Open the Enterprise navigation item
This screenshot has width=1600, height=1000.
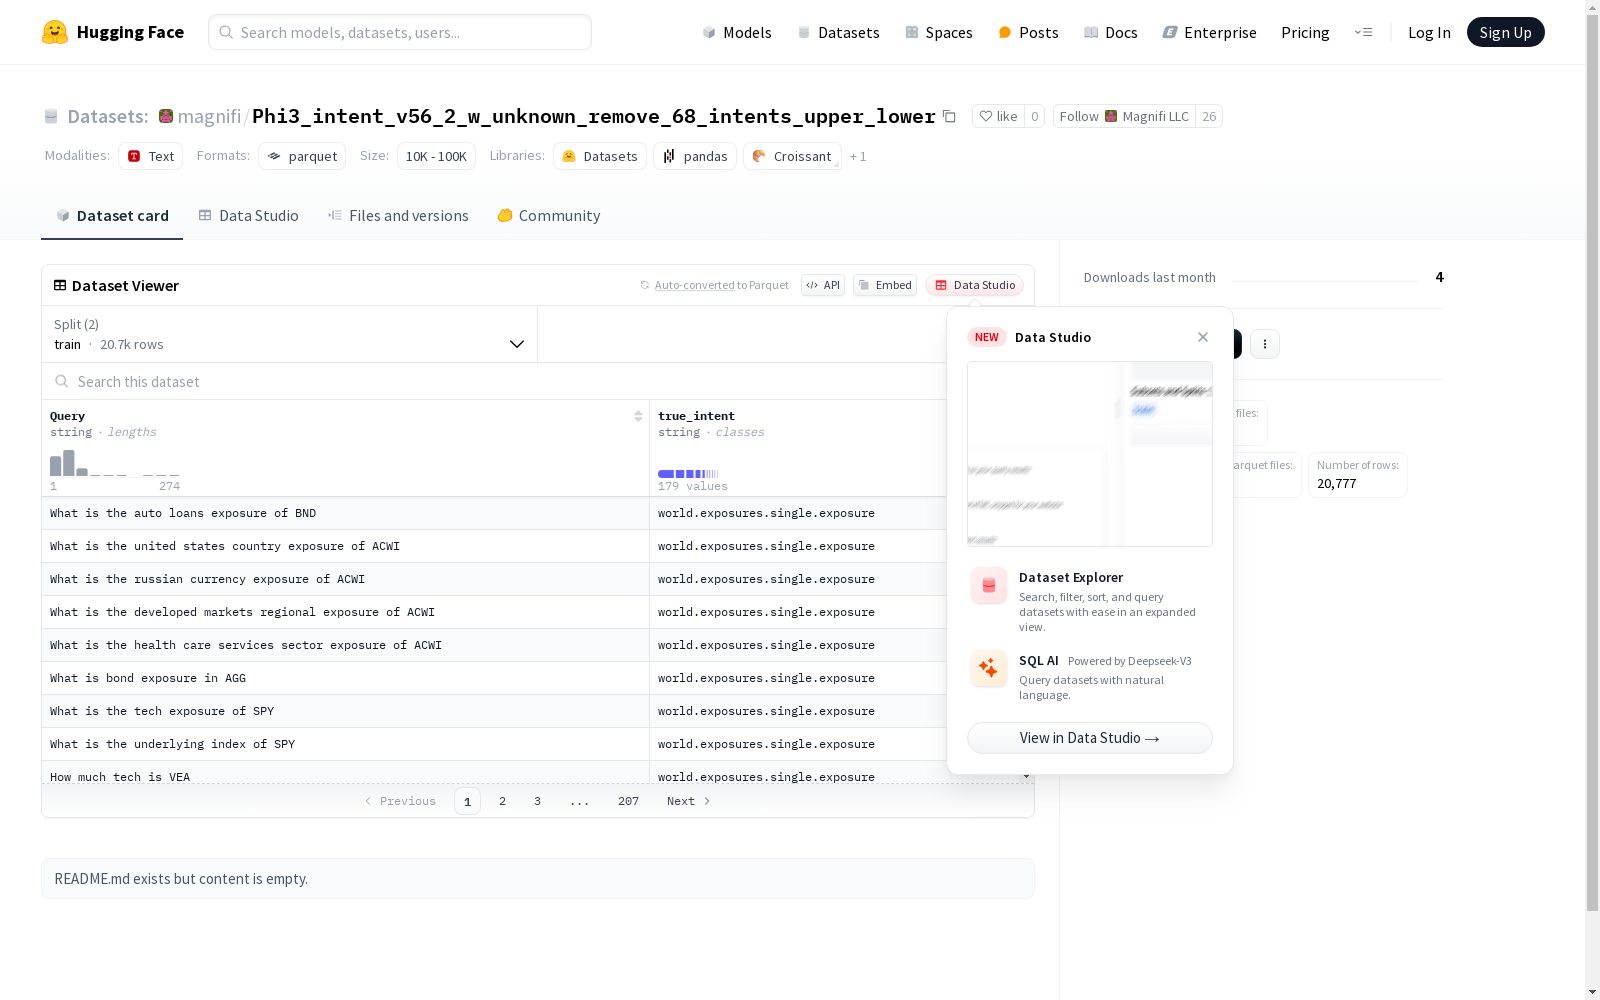1209,32
